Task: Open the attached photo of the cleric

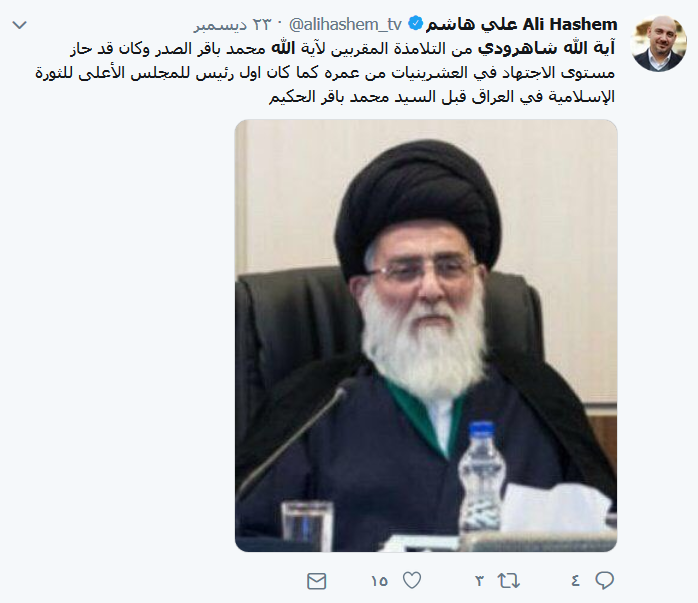Action: click(426, 336)
